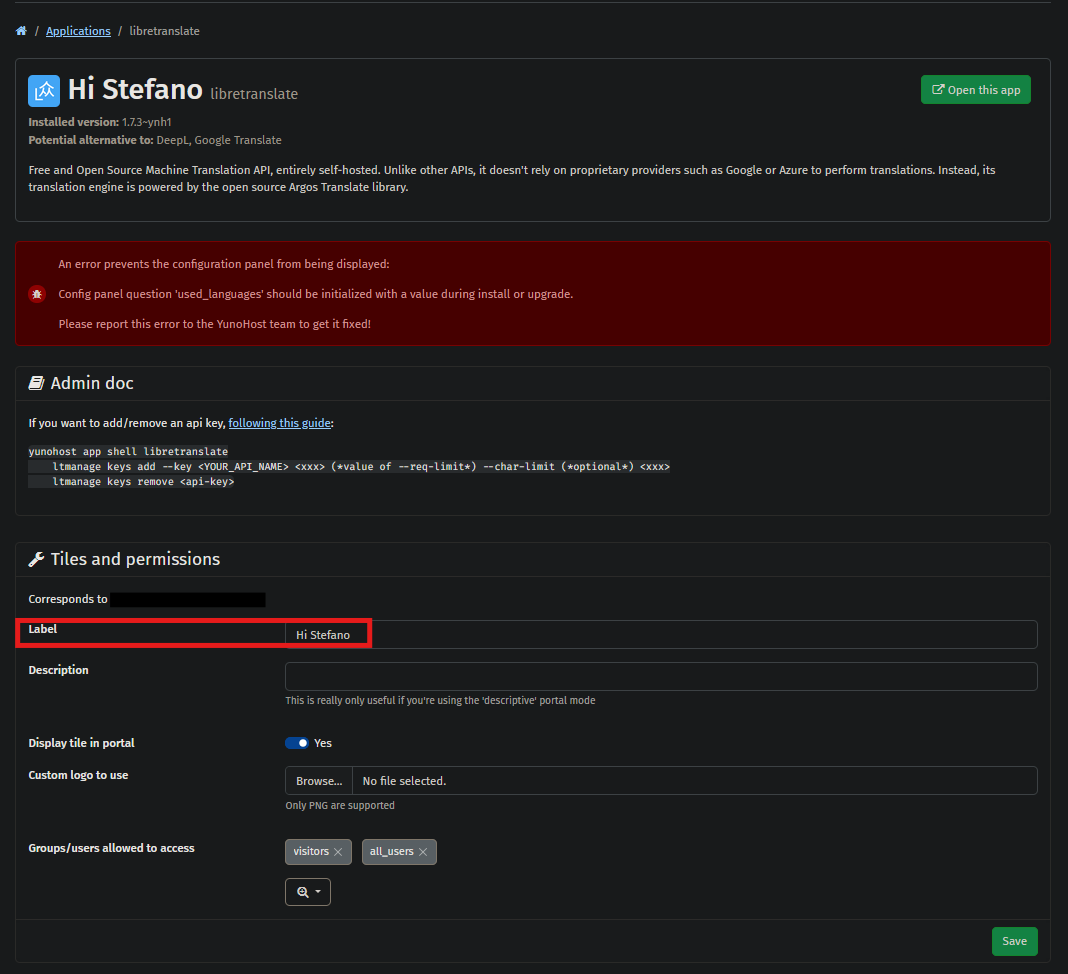Open the Applications breadcrumb link
The image size is (1068, 974).
78,31
